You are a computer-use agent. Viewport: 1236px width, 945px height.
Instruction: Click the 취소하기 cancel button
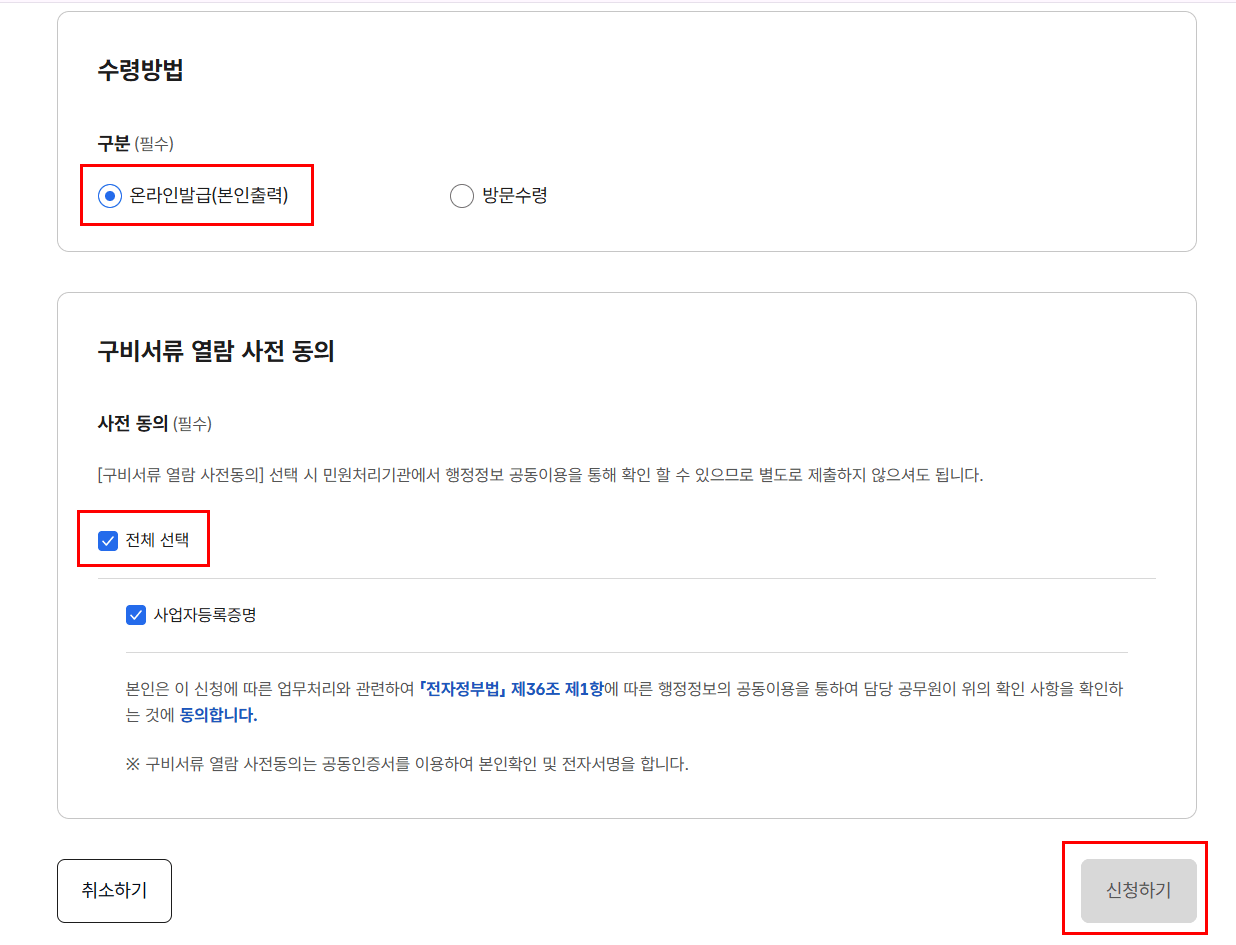(x=114, y=890)
